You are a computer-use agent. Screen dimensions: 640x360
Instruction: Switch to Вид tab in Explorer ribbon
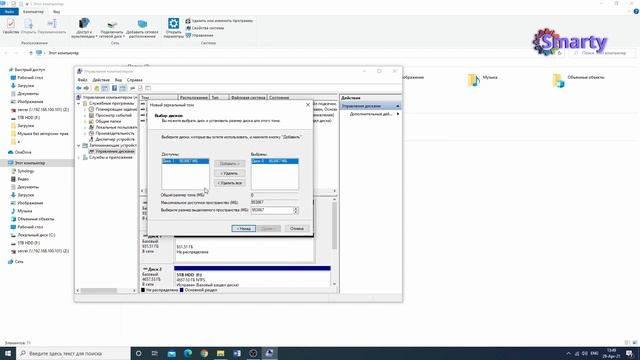coord(56,12)
